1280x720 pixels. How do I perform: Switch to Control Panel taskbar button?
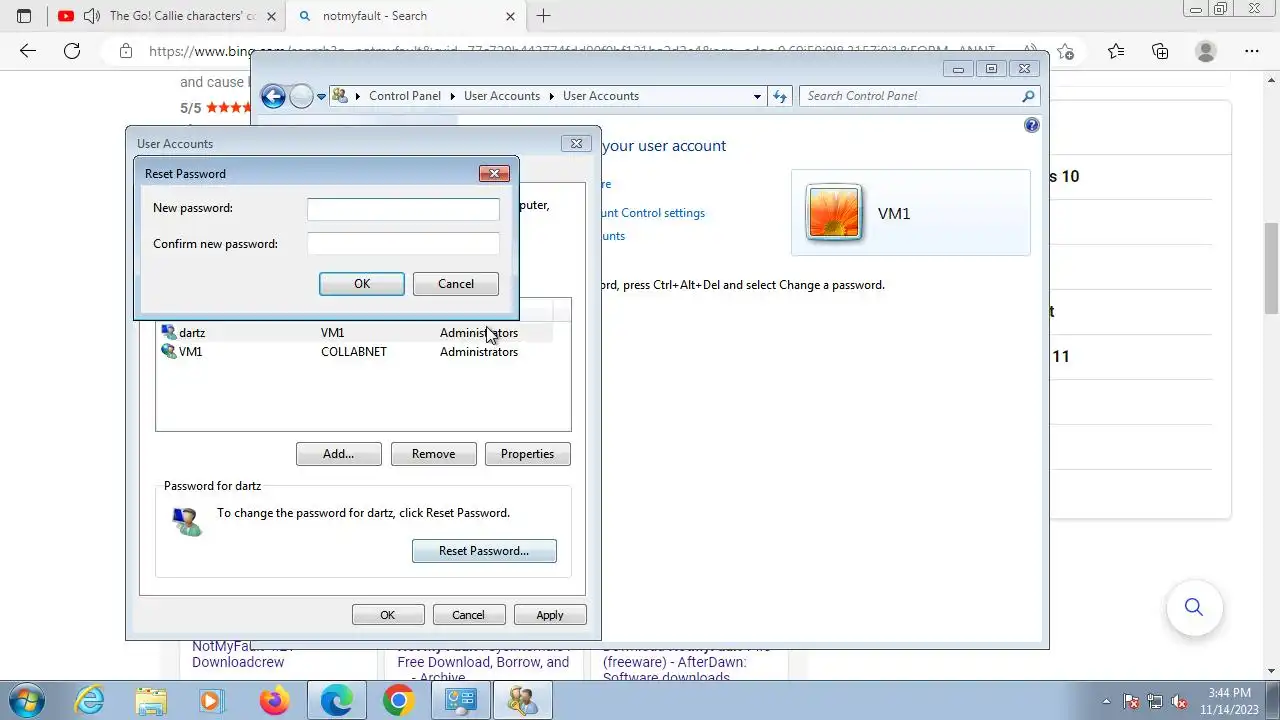click(460, 701)
